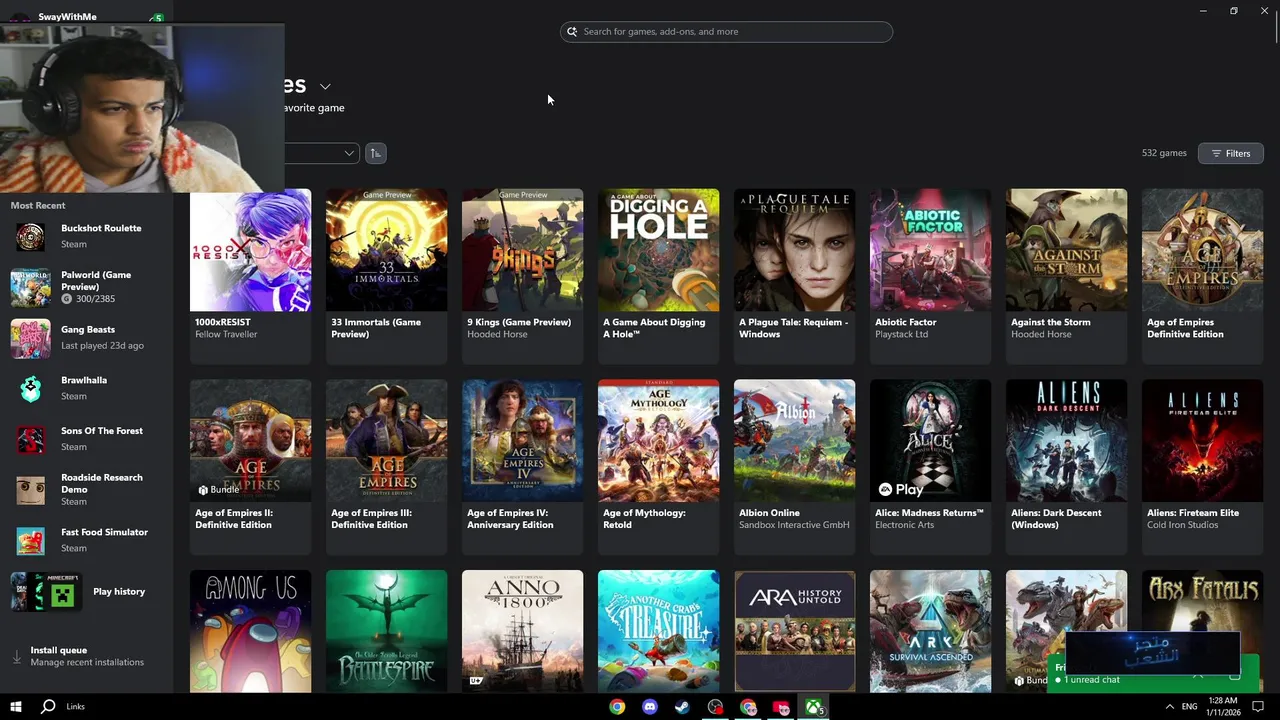Open Another Crab's Treasure tile
Viewport: 1280px width, 720px height.
(x=658, y=631)
